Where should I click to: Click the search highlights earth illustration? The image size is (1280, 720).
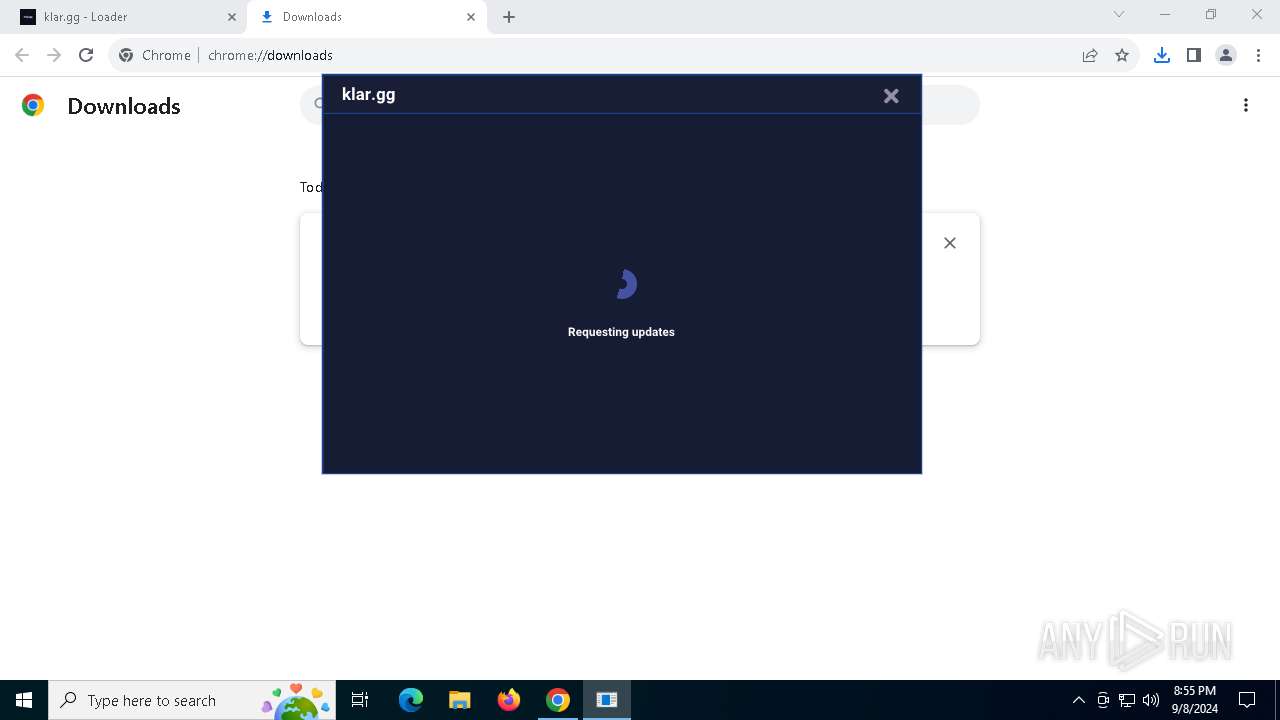click(296, 701)
